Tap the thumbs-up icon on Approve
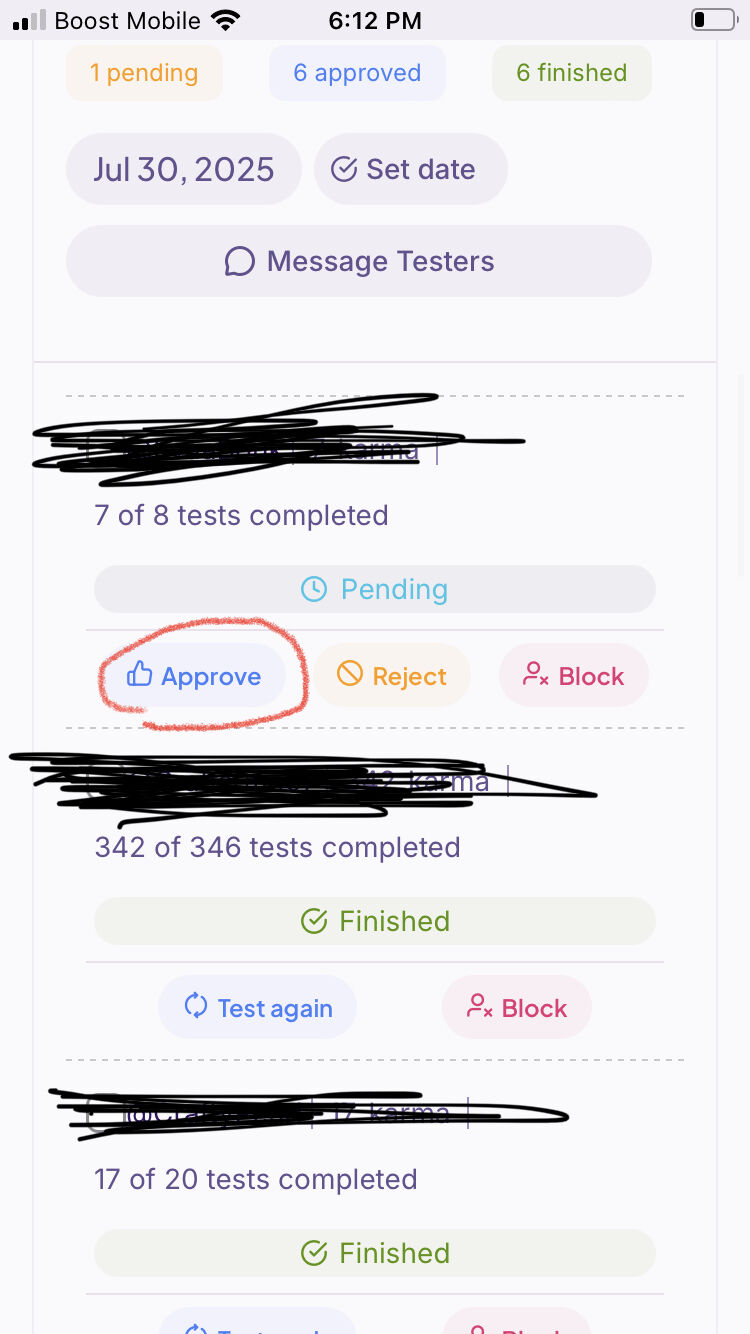Viewport: 750px width, 1334px height. tap(139, 675)
